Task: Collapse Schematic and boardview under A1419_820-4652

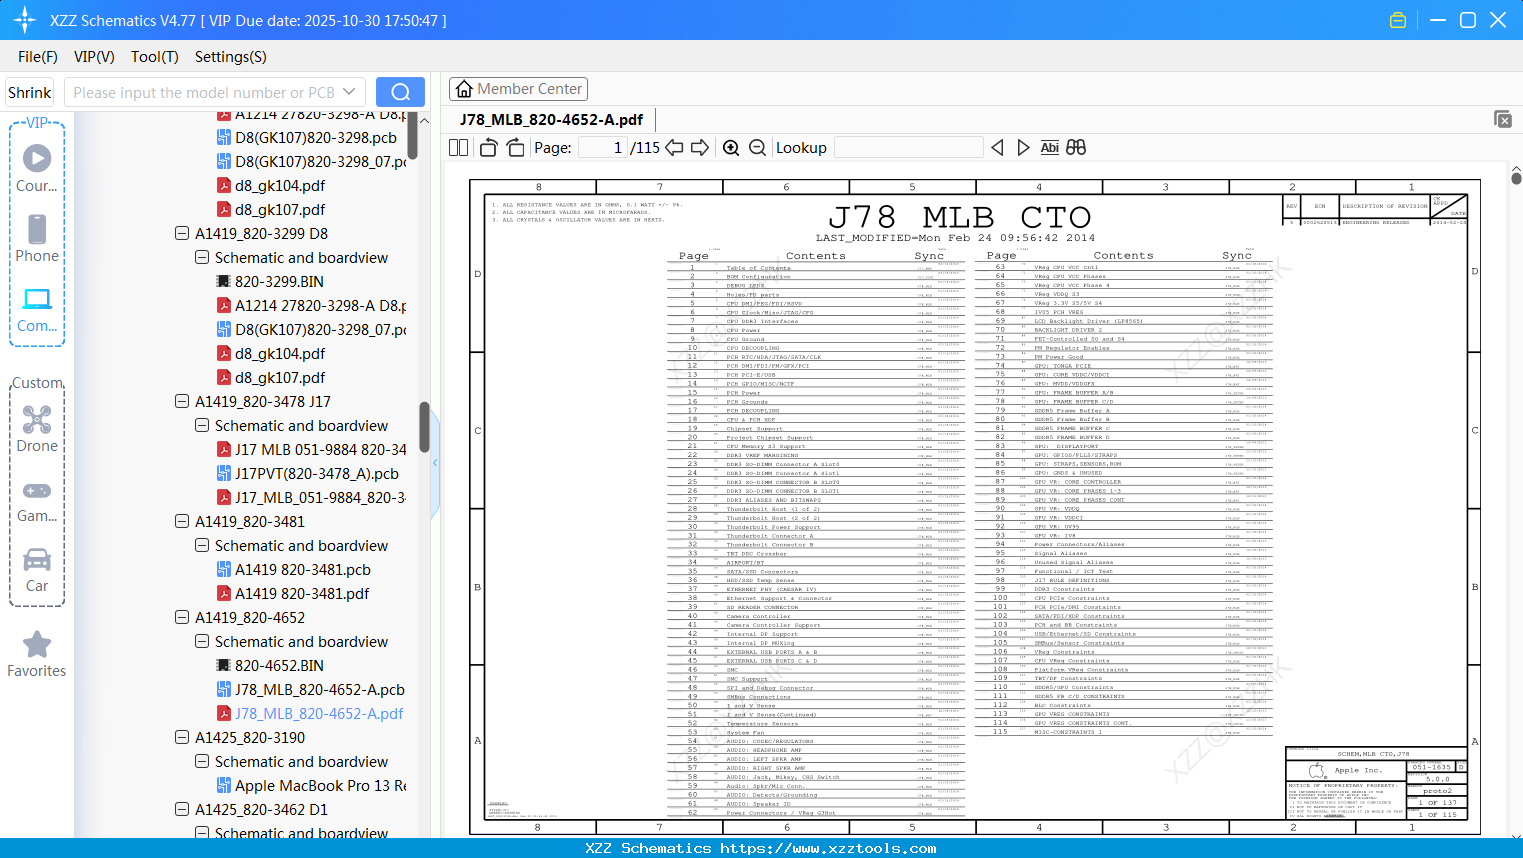Action: [x=202, y=642]
